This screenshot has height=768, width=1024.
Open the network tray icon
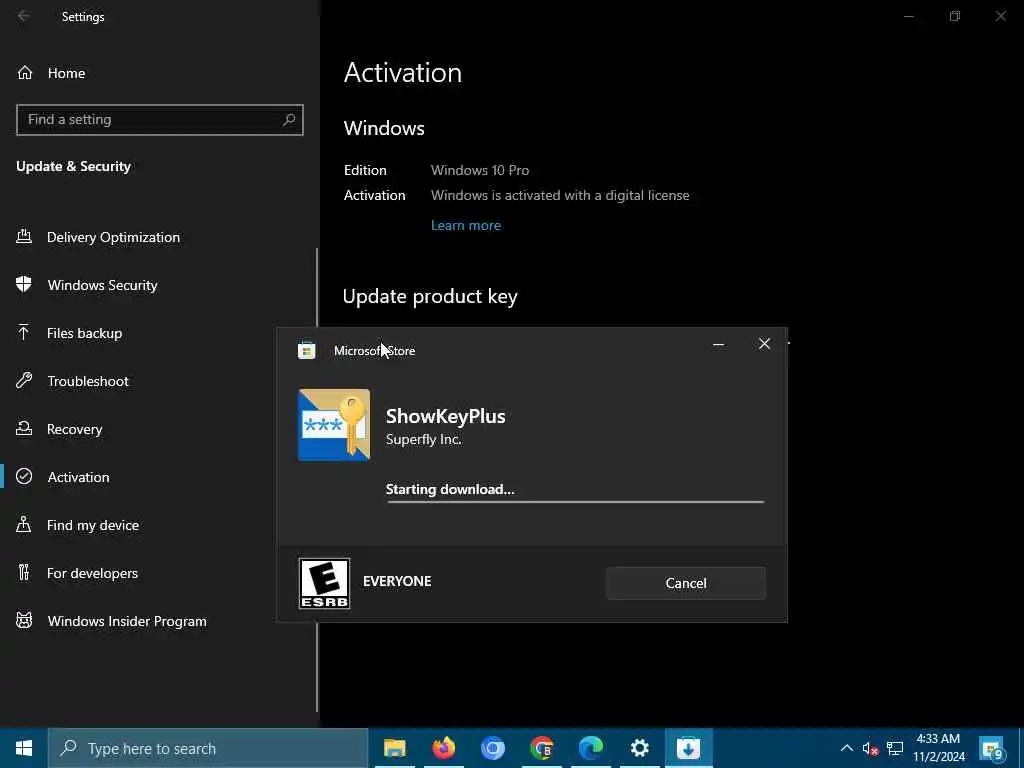click(895, 748)
